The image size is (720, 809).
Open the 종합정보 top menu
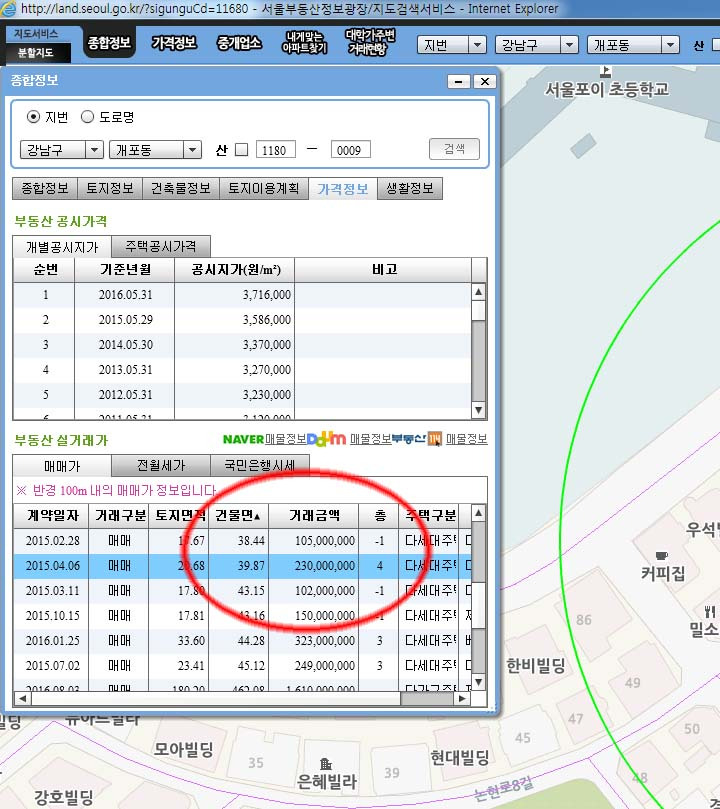pyautogui.click(x=109, y=43)
